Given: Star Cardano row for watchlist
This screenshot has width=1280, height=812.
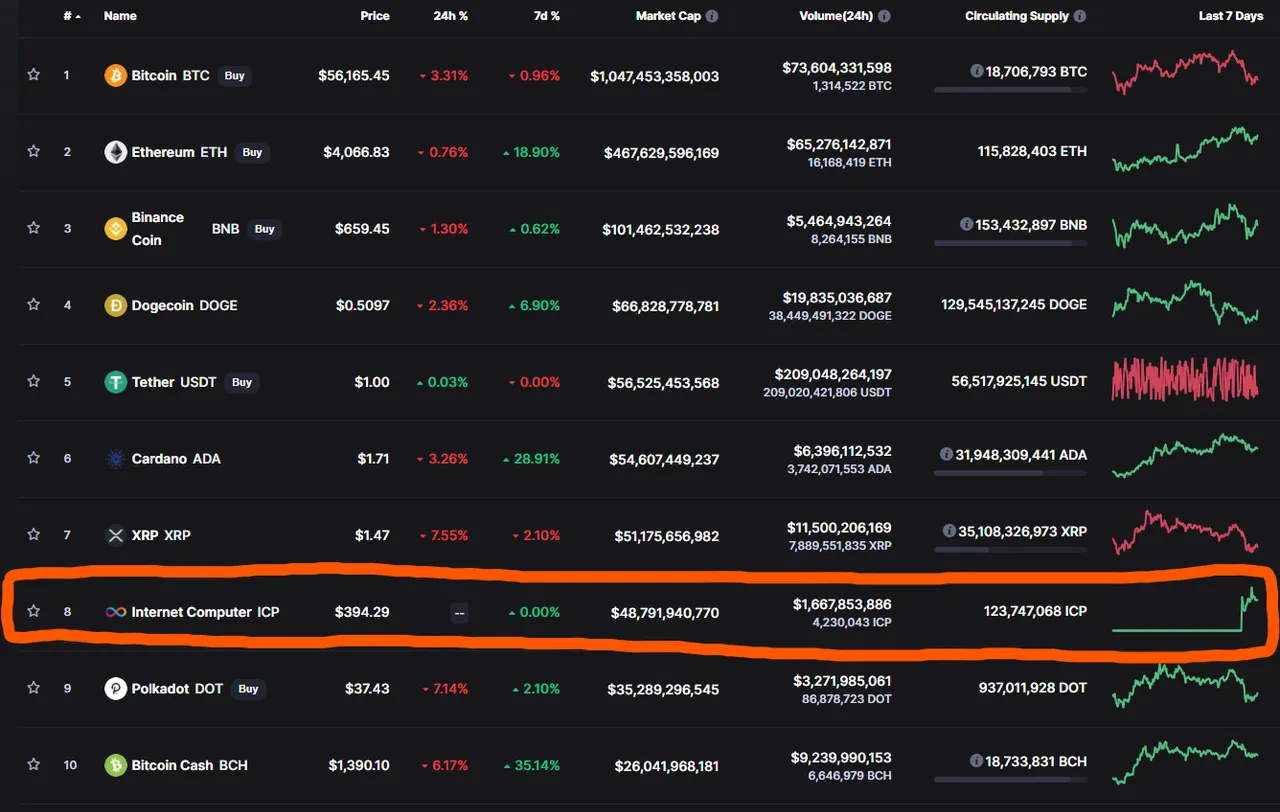Looking at the screenshot, I should pos(33,458).
